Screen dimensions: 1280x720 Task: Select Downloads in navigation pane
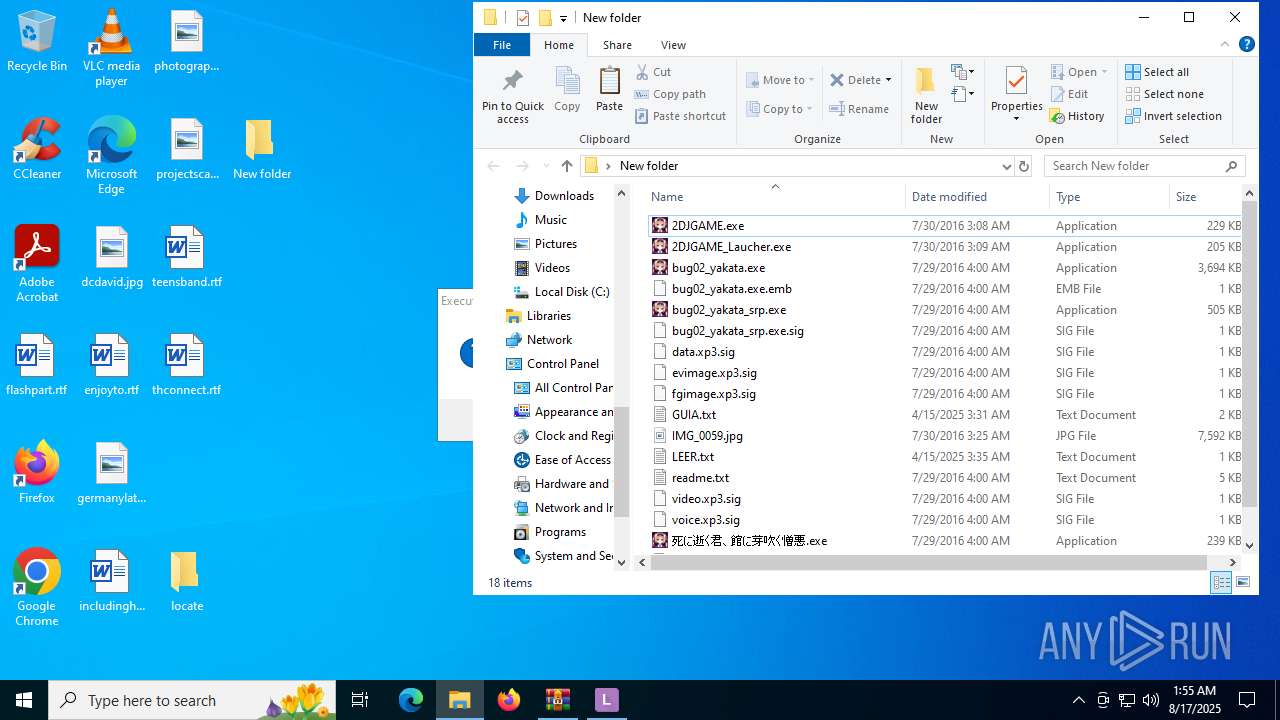click(554, 196)
